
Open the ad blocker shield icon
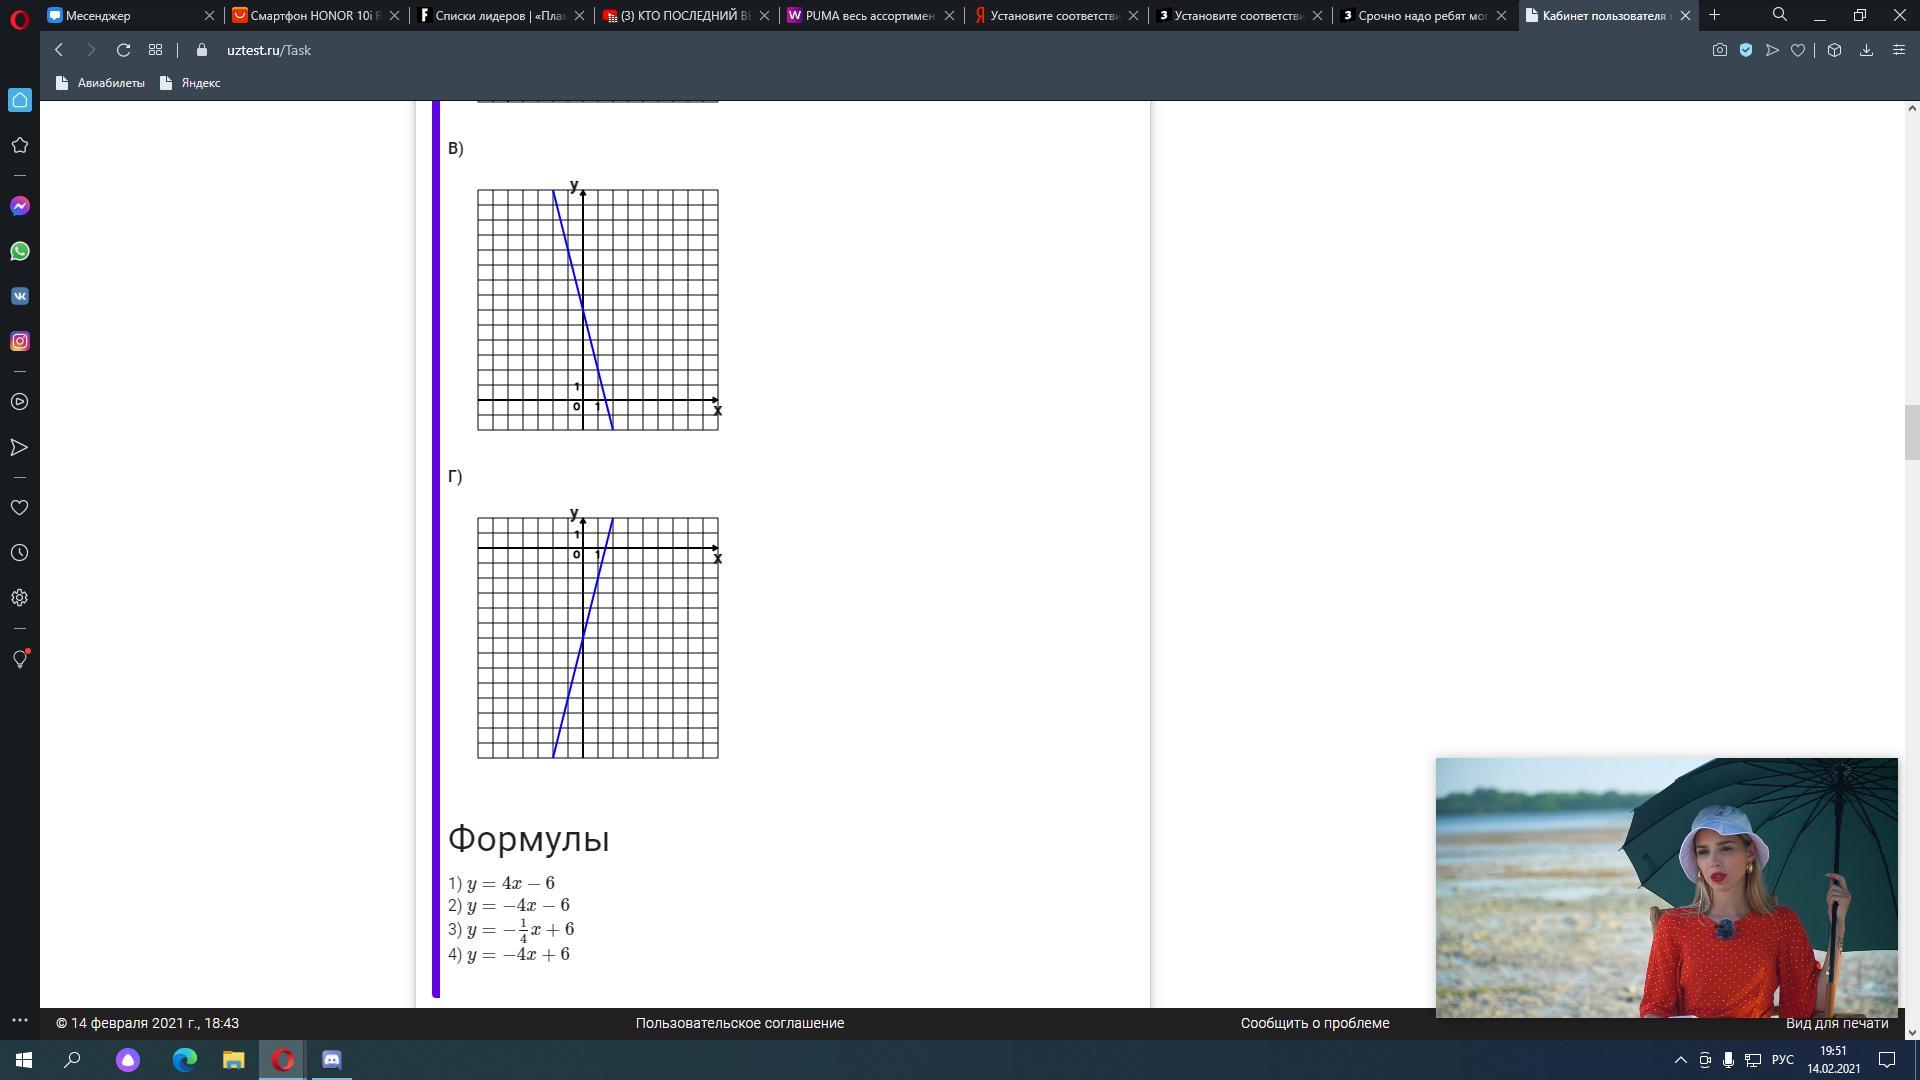point(1746,50)
